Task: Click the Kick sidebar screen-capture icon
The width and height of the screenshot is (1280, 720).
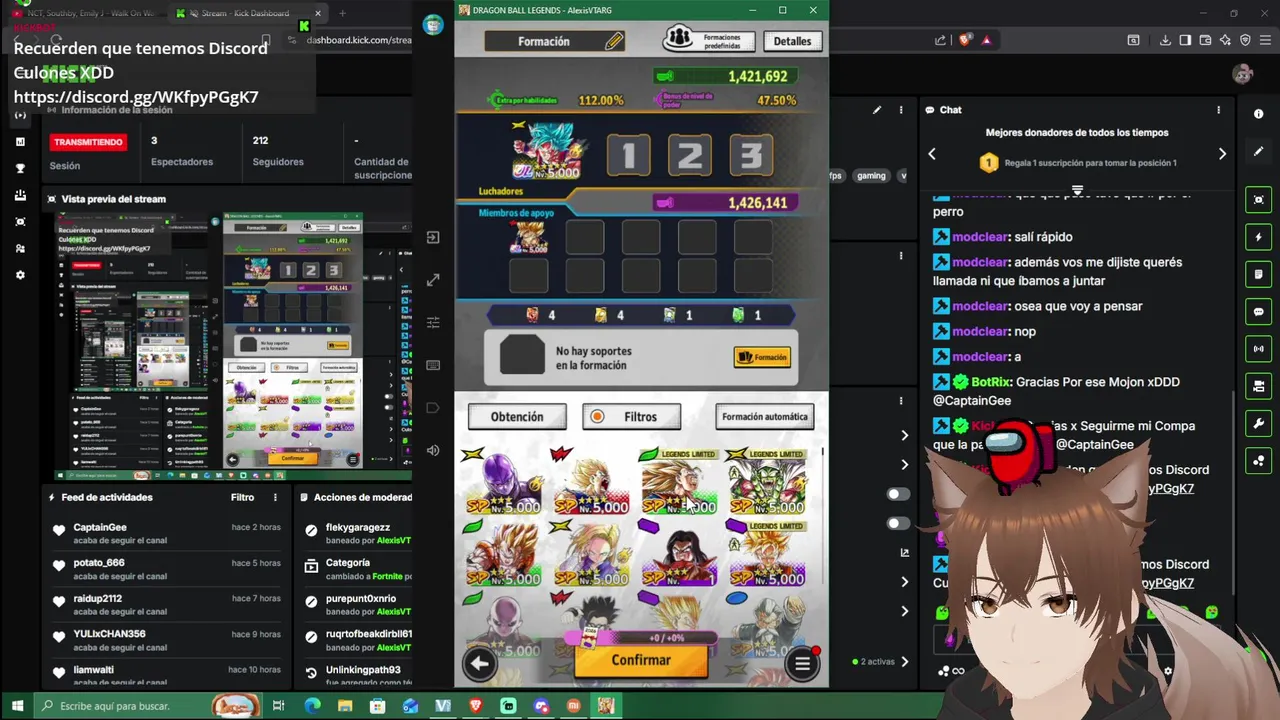Action: pyautogui.click(x=20, y=221)
